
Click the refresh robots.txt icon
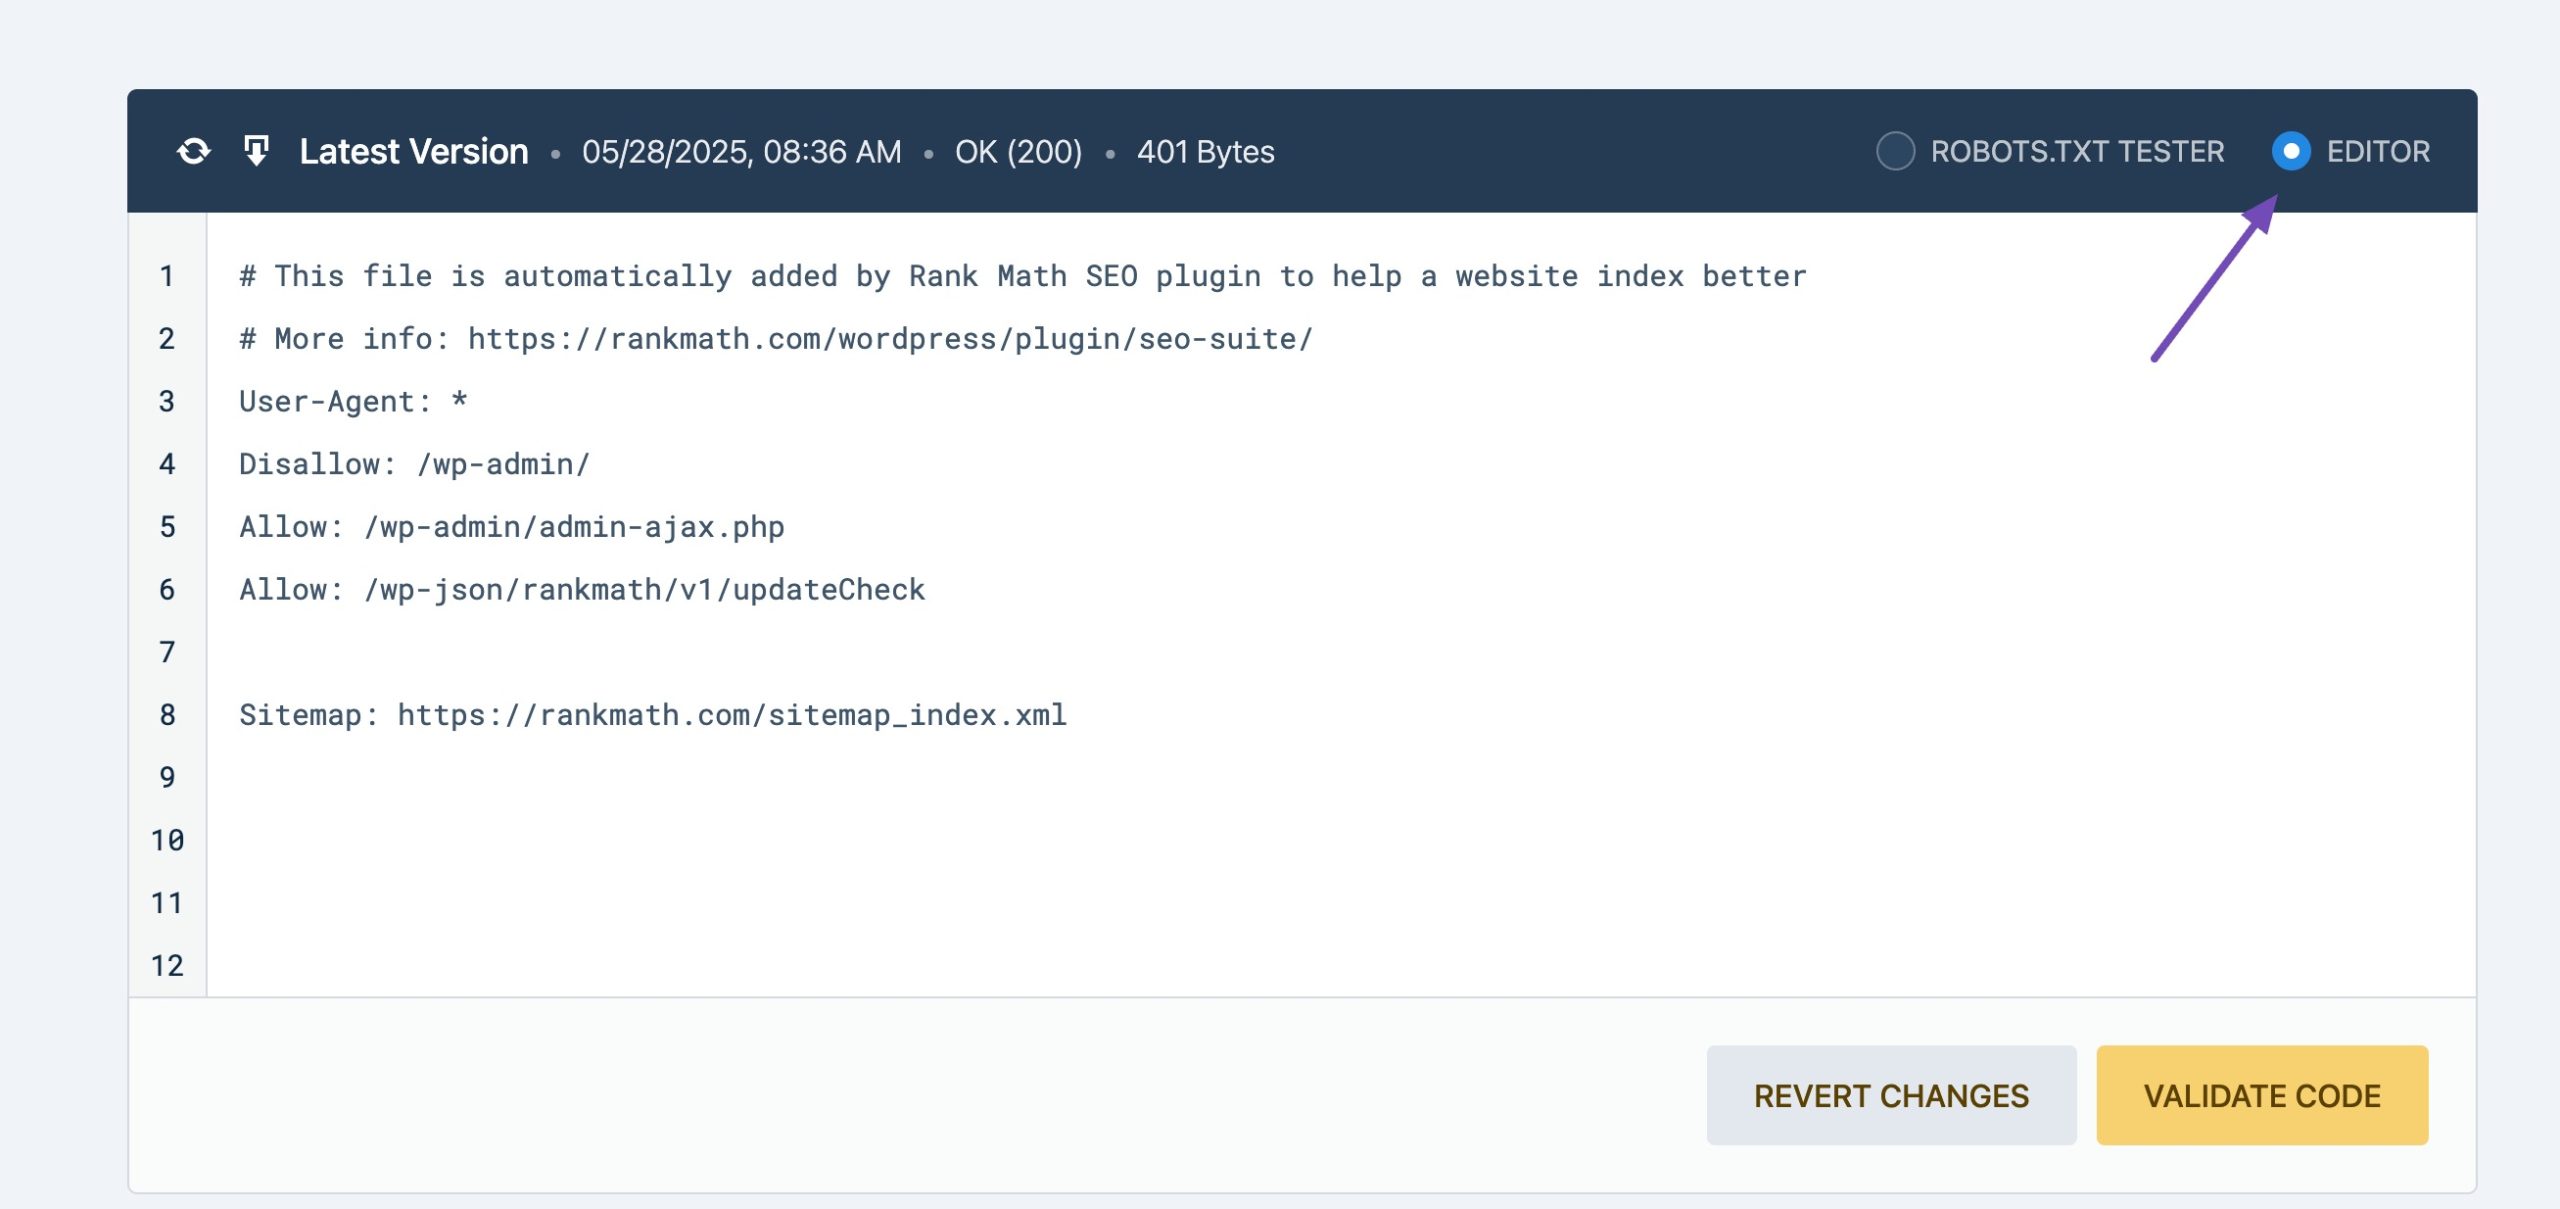(194, 152)
